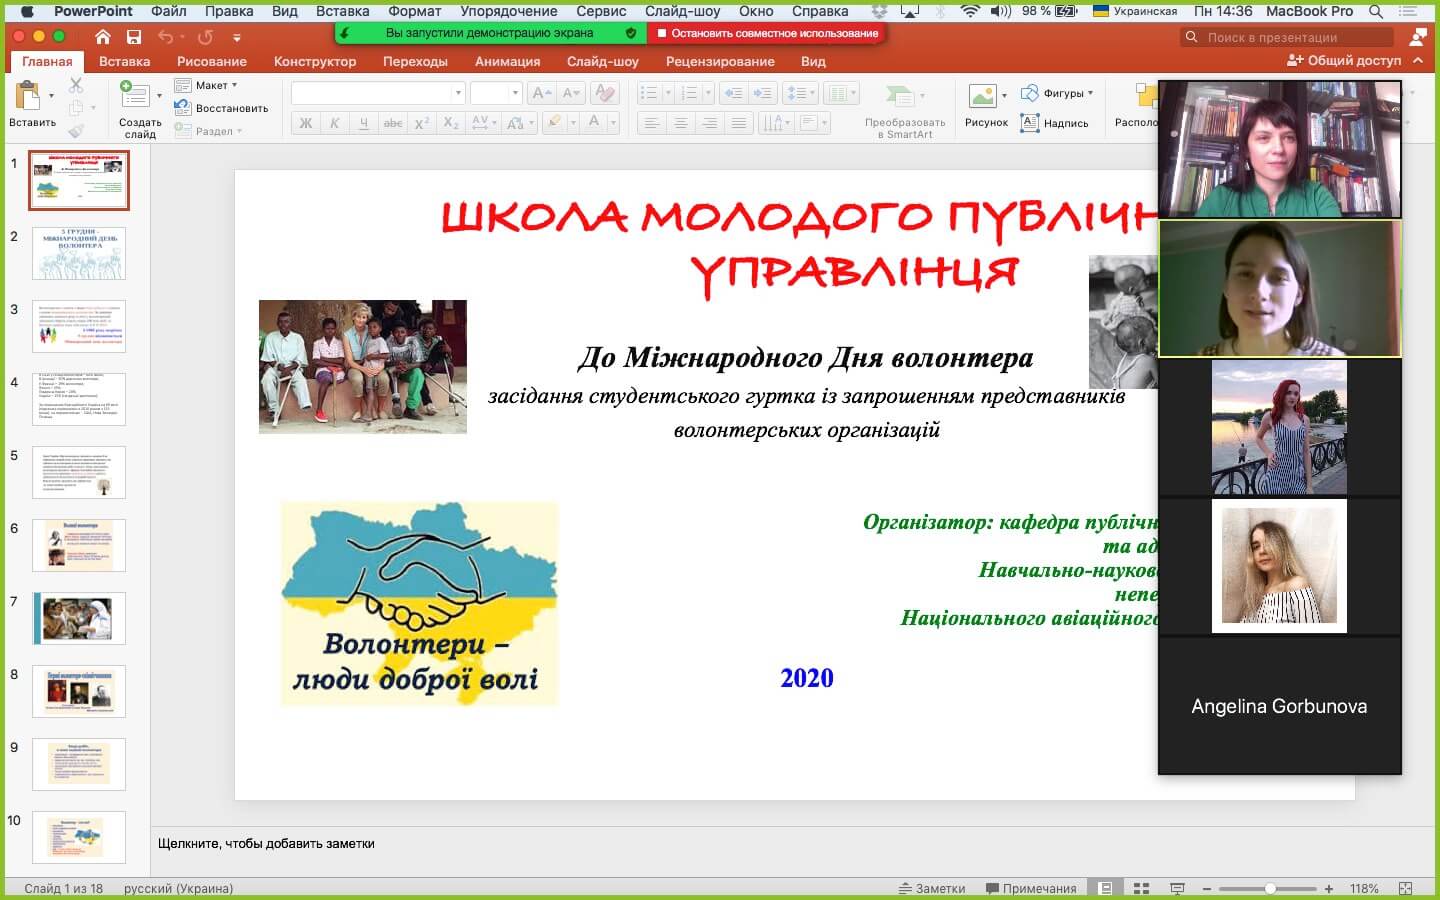Image resolution: width=1440 pixels, height=900 pixels.
Task: Click the Home icon in title bar
Action: [103, 37]
